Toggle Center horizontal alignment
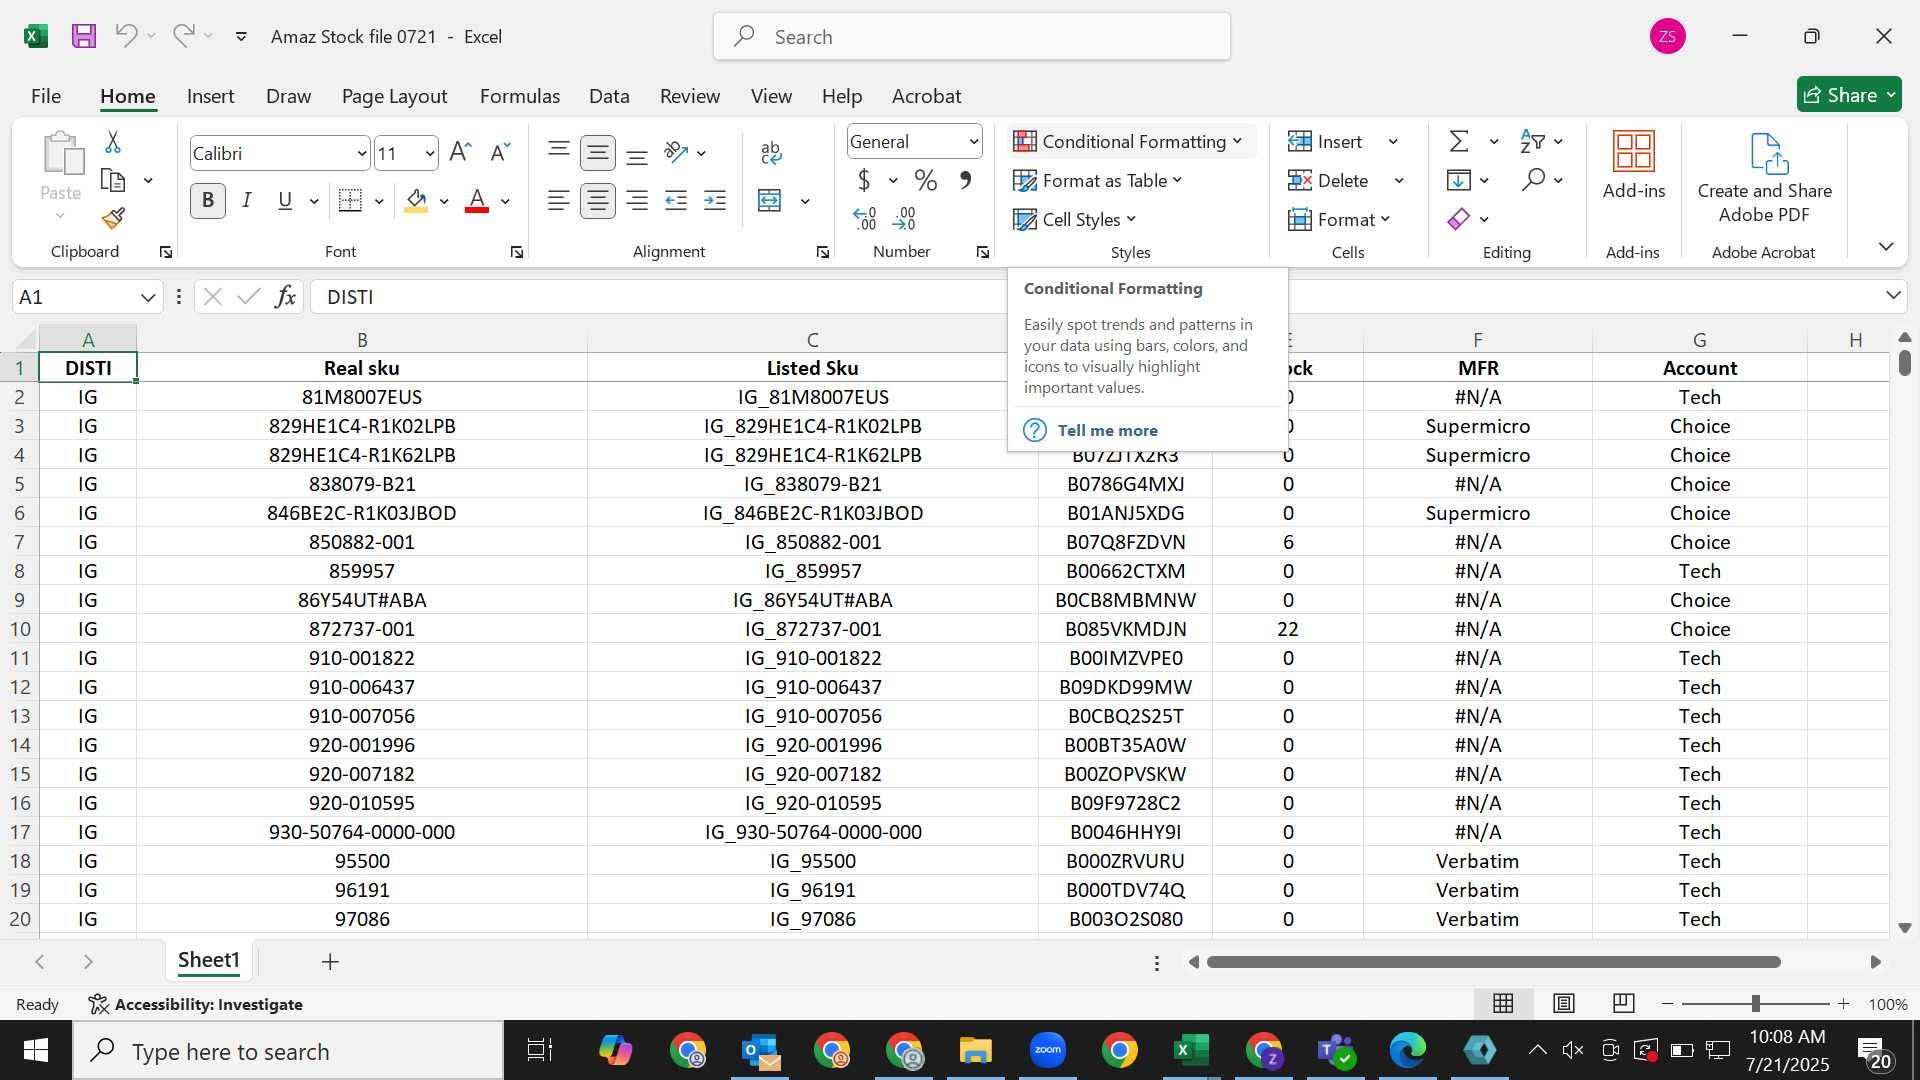 (598, 201)
